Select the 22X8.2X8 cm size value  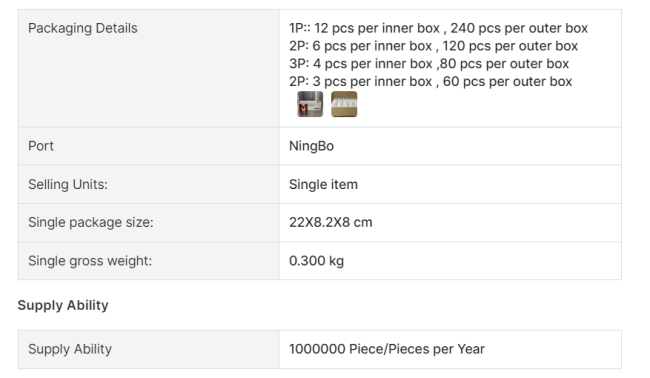330,223
